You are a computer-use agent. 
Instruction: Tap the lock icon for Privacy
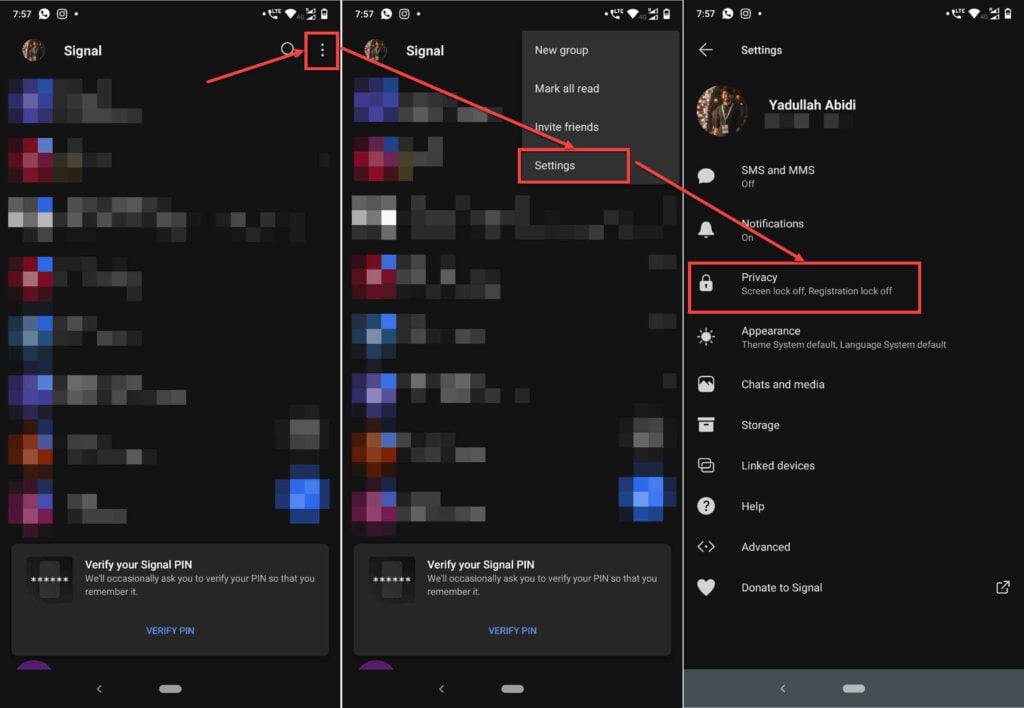pyautogui.click(x=706, y=283)
